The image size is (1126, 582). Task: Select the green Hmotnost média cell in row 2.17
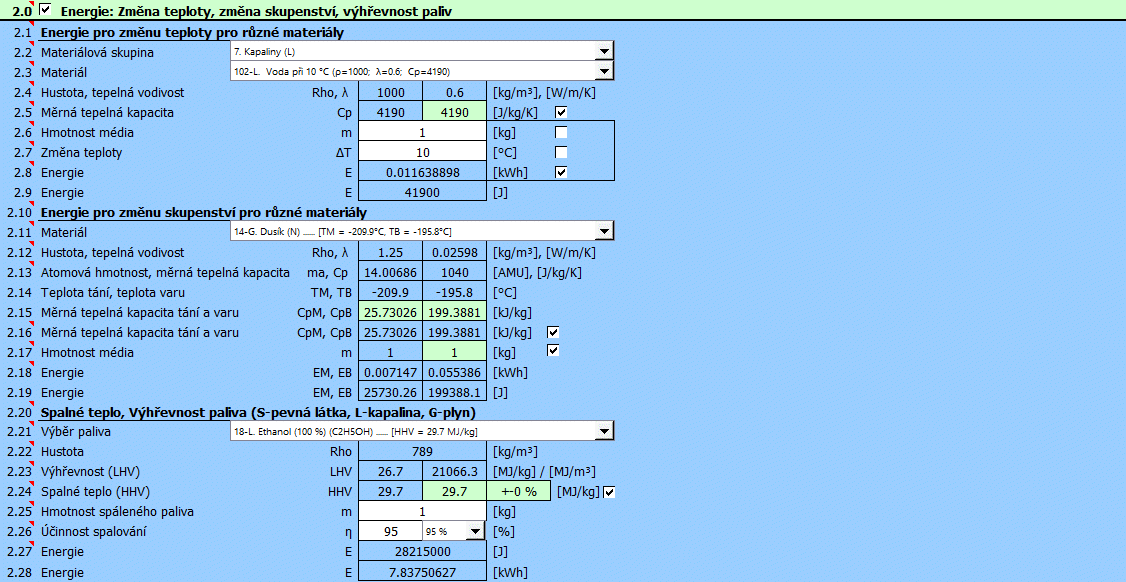[x=454, y=352]
